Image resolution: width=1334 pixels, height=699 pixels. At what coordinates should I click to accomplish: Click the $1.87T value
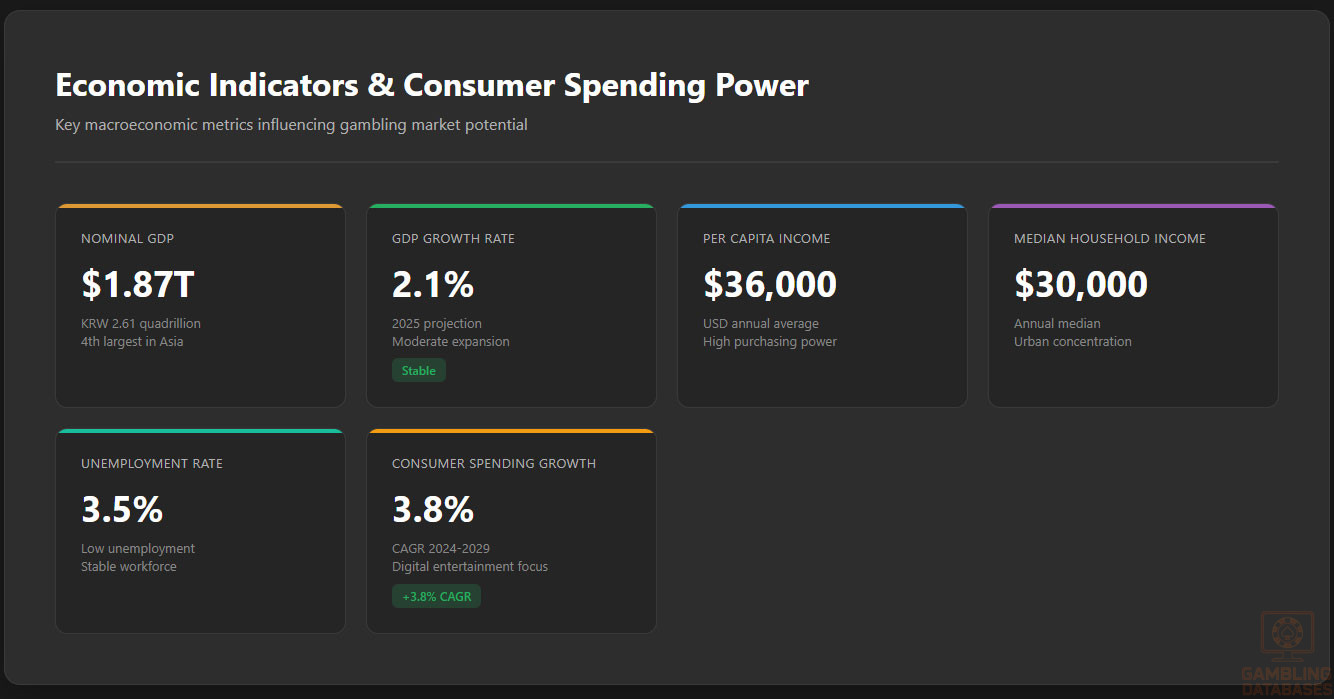(x=137, y=284)
